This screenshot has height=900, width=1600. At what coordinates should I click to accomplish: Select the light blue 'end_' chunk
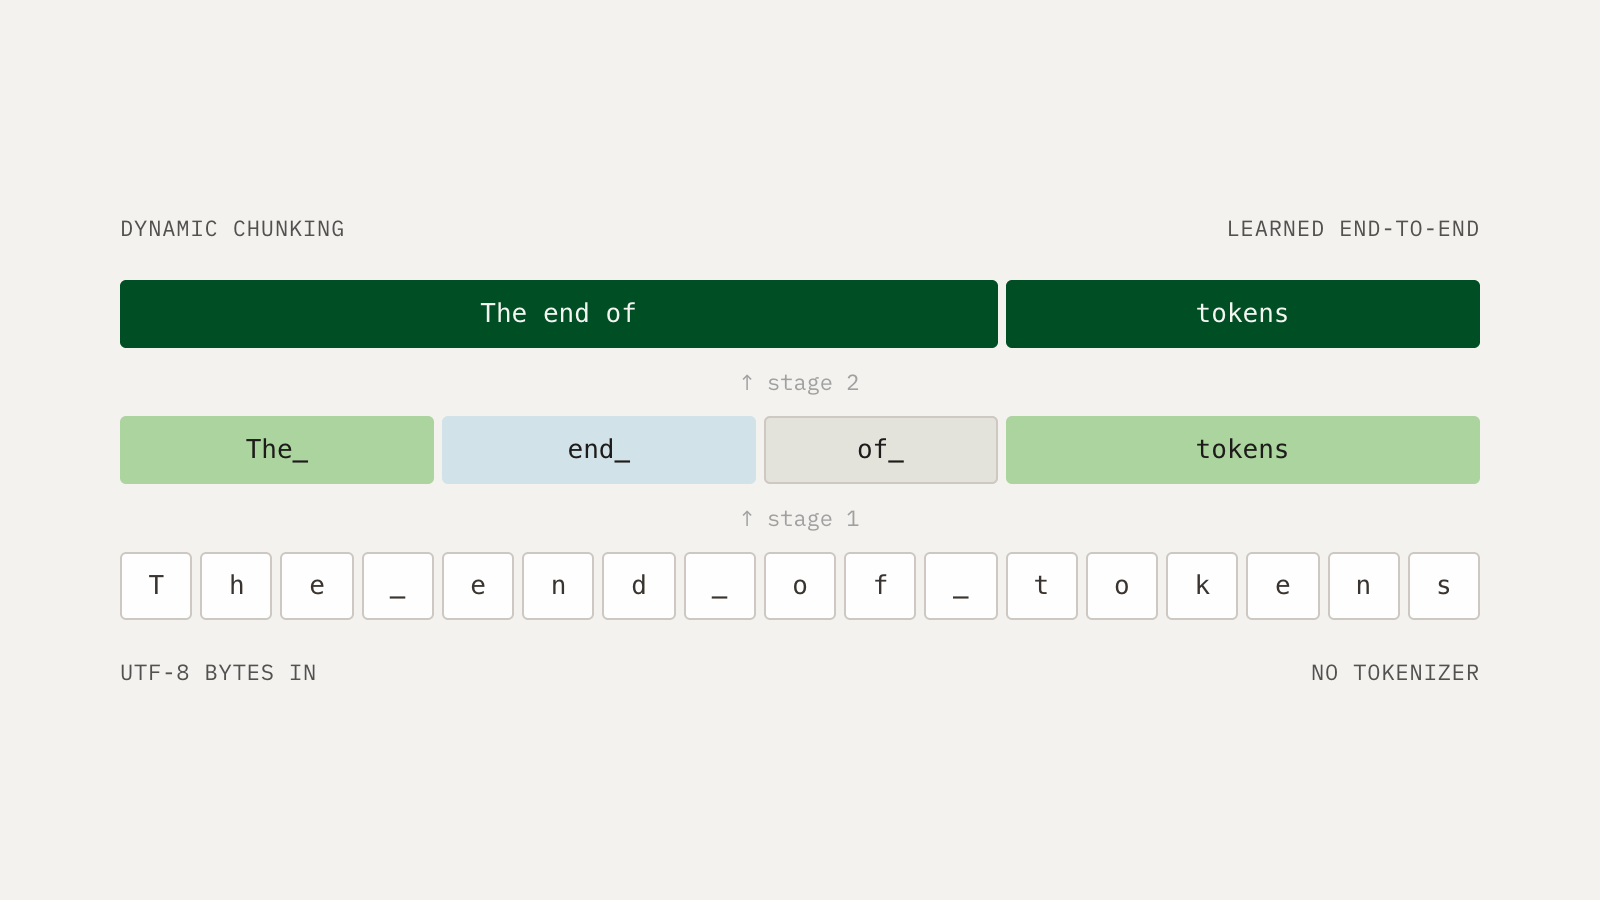tap(599, 450)
